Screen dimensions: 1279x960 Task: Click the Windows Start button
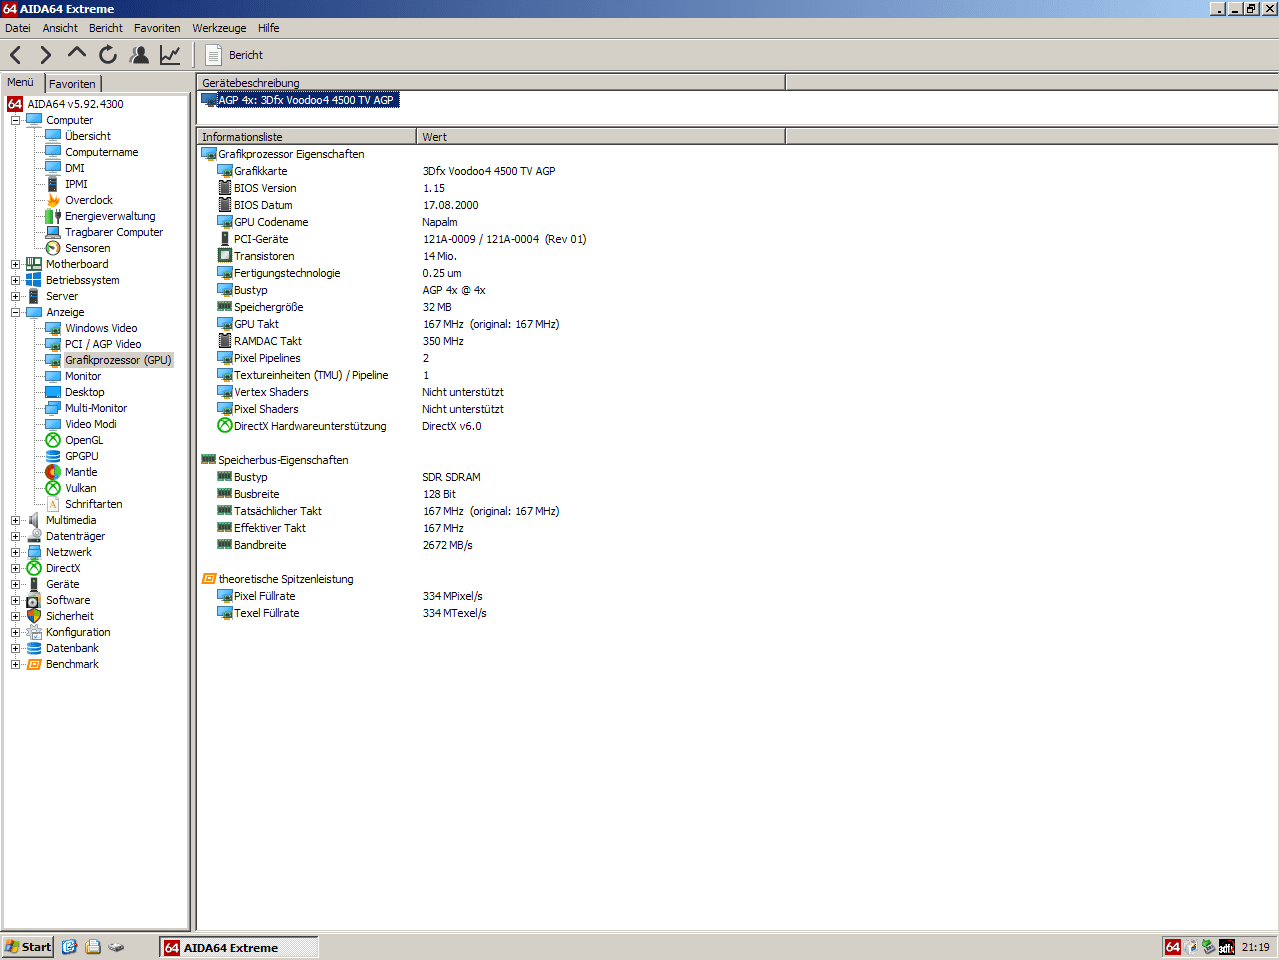click(x=27, y=947)
